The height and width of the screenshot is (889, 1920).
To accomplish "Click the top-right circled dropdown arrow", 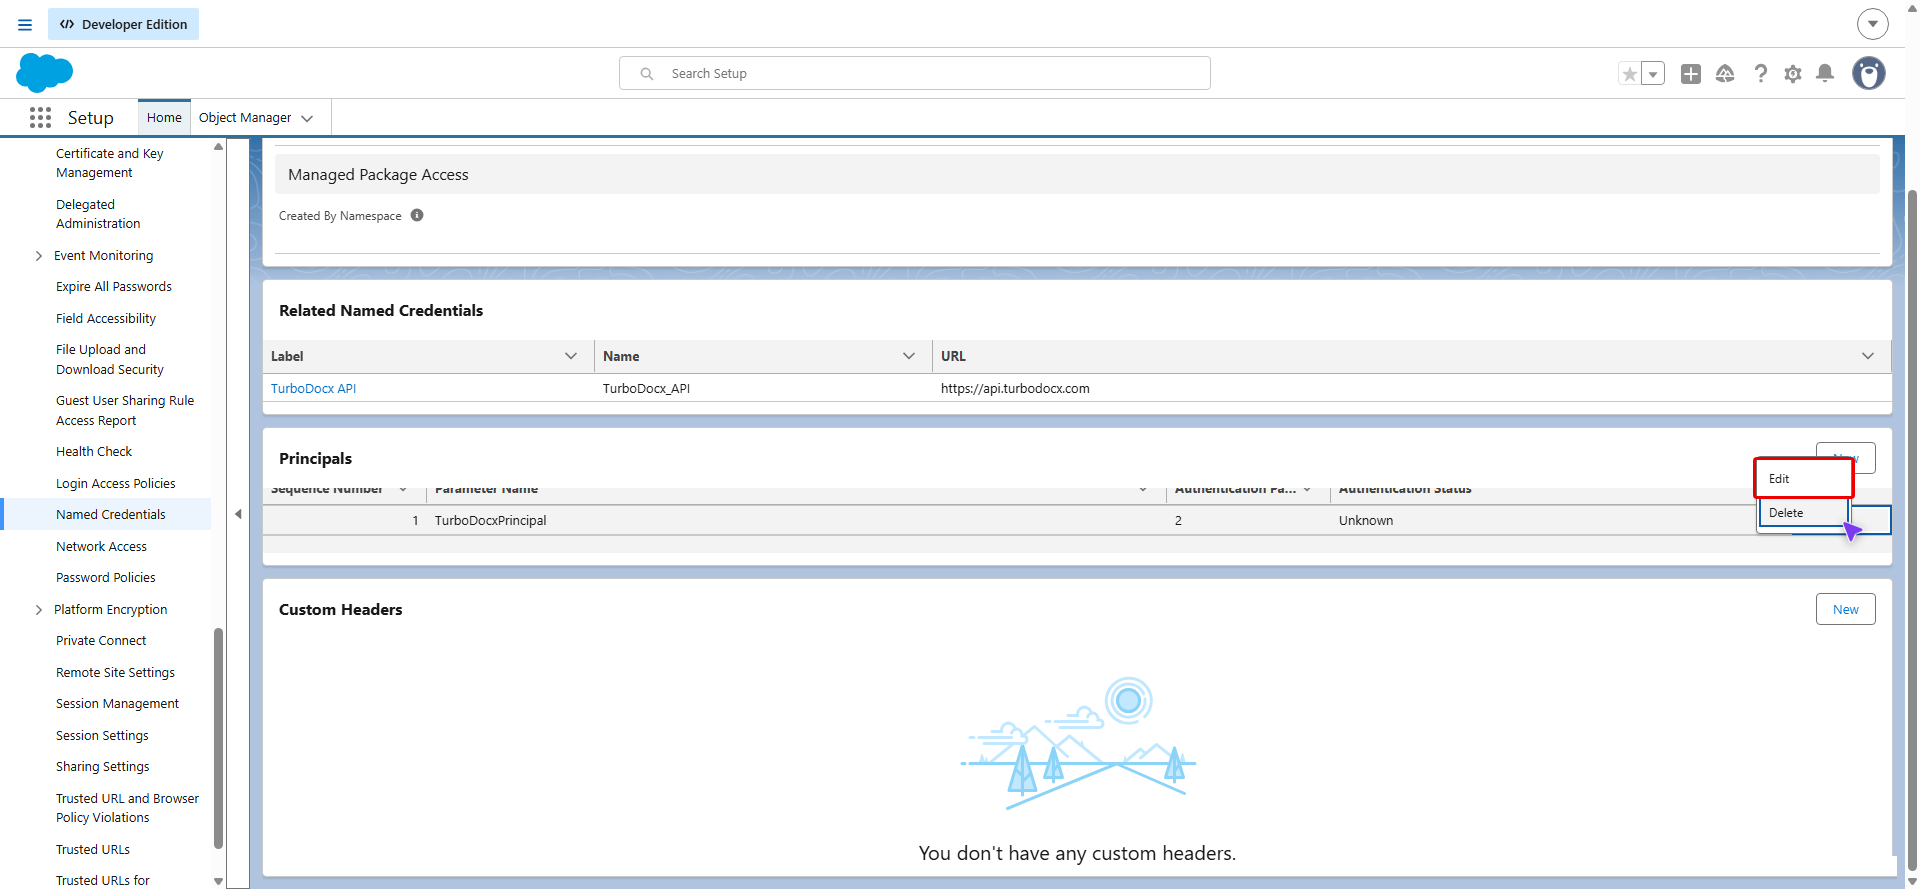I will (x=1873, y=24).
